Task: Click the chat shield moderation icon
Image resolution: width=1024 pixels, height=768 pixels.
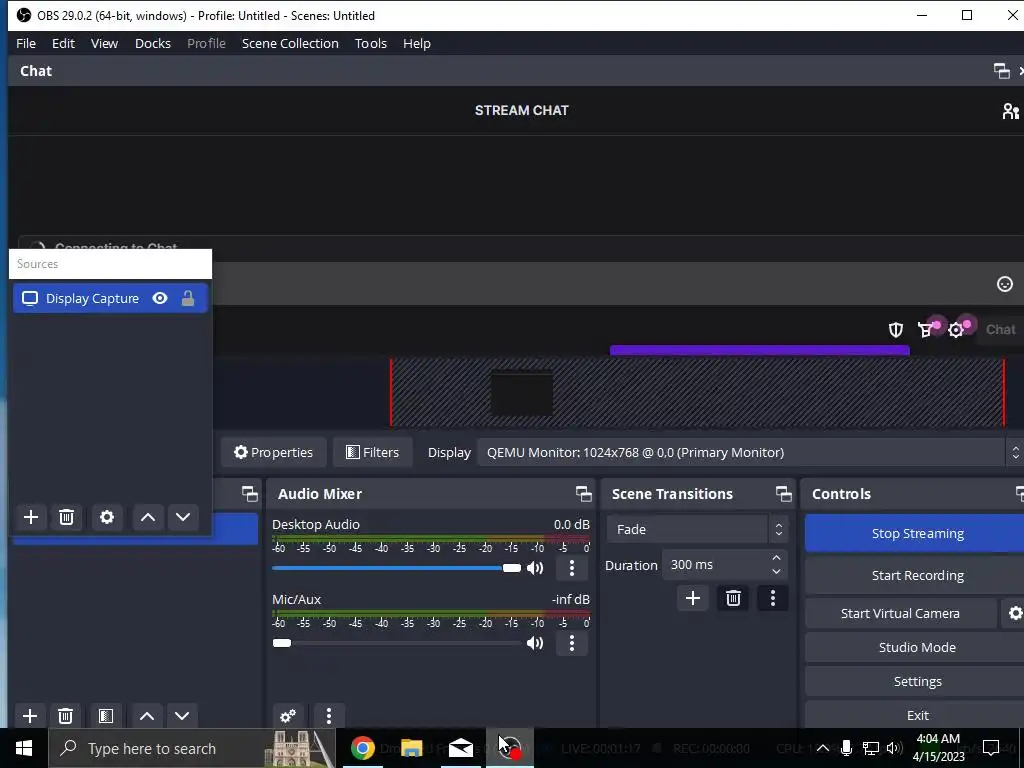Action: [x=895, y=330]
